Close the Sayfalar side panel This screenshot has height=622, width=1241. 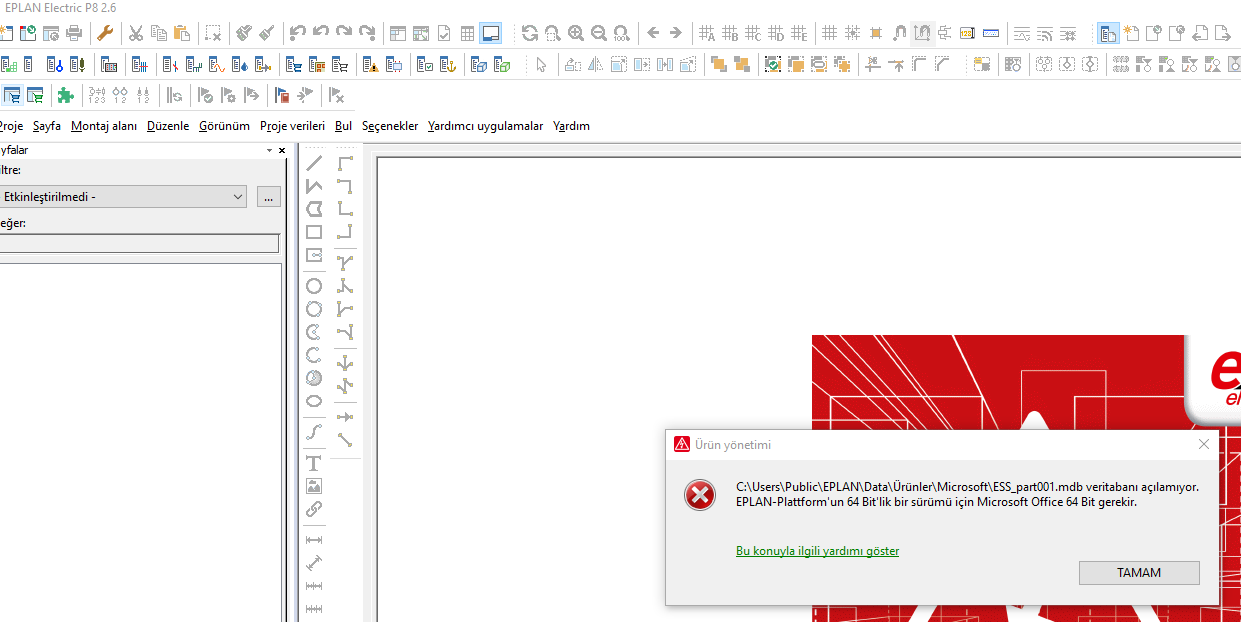coord(282,150)
